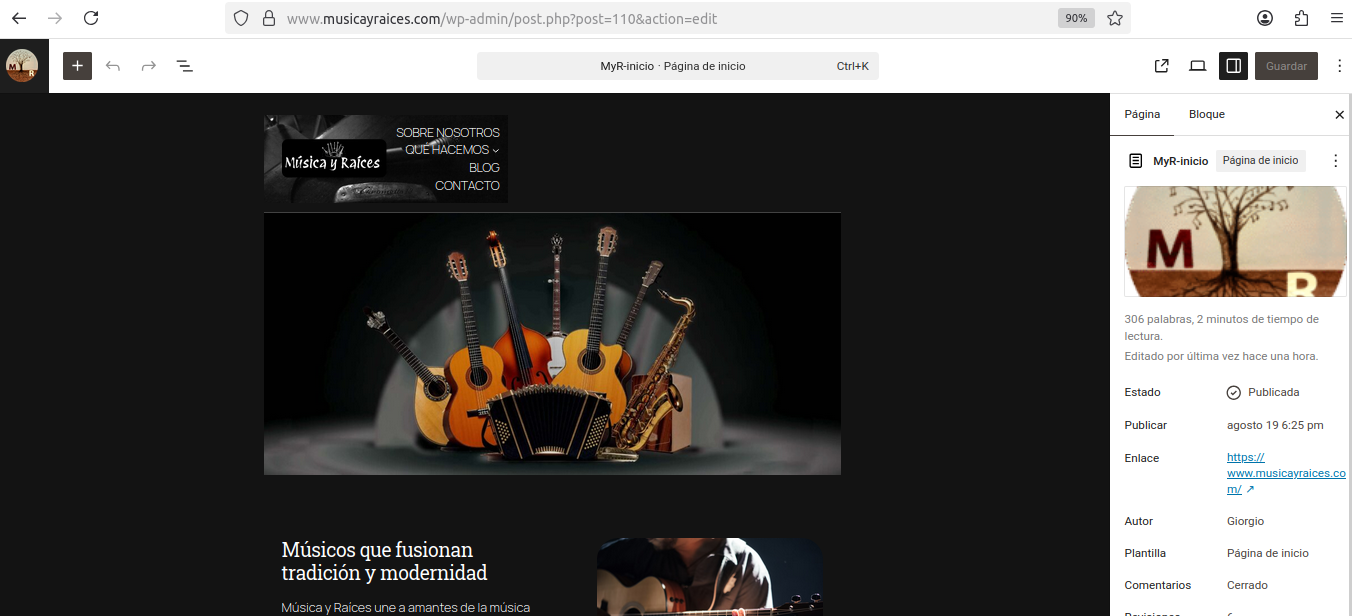Bookmark this page with the star icon
Image resolution: width=1352 pixels, height=616 pixels.
coord(1115,18)
